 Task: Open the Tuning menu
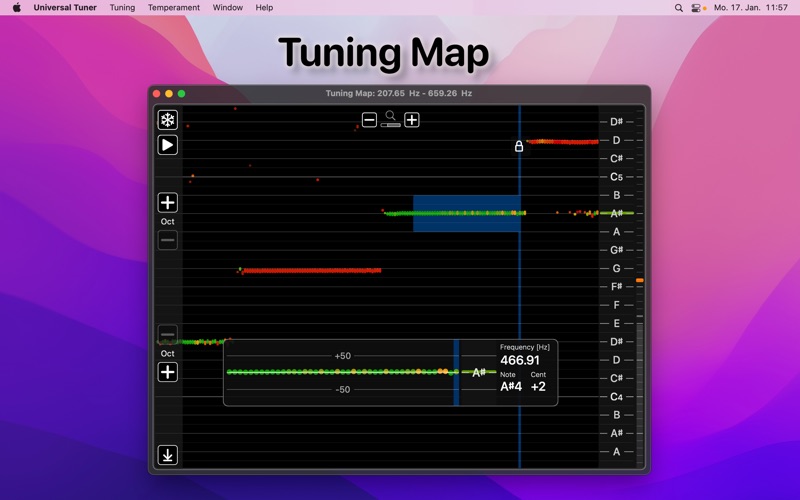[122, 8]
